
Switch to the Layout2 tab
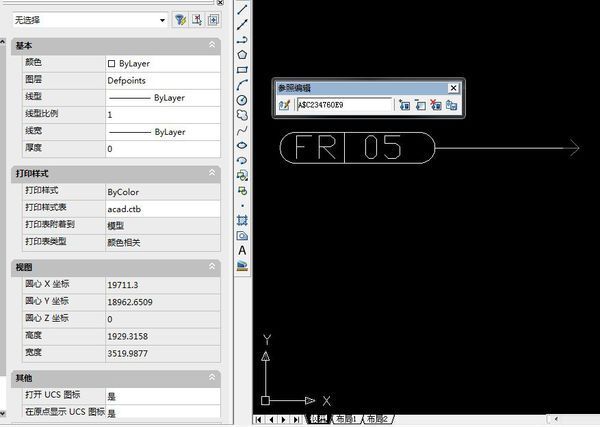coord(377,419)
